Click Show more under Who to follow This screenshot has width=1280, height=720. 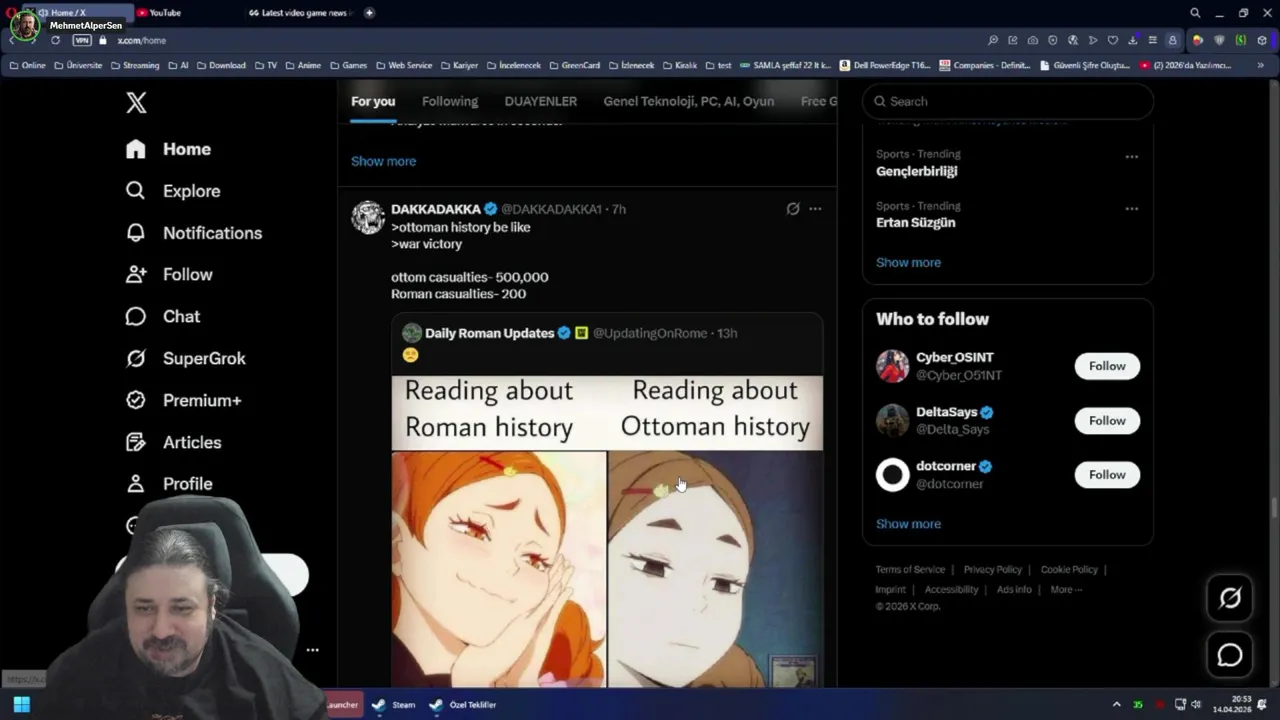click(908, 524)
